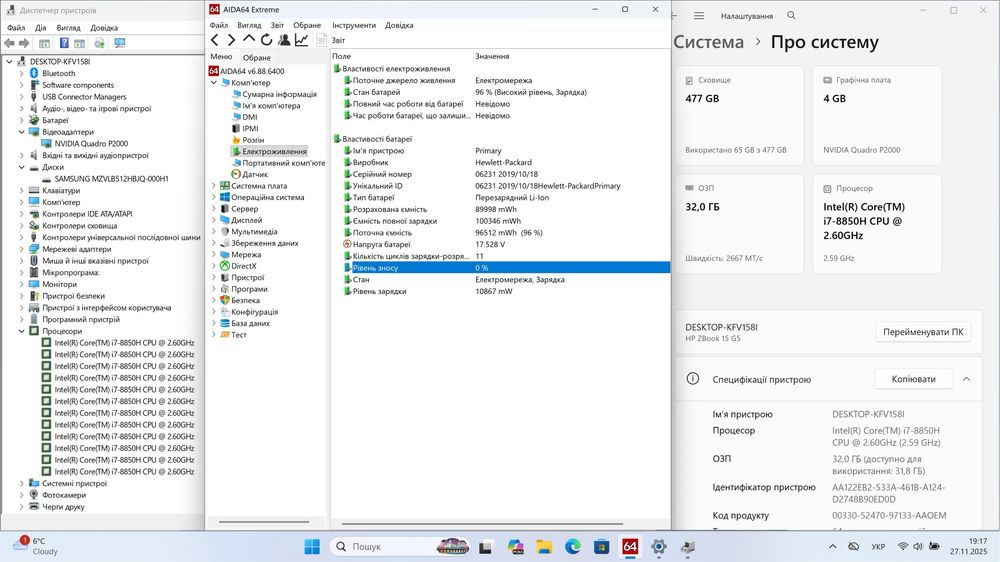Screen dimensions: 1000x562
Task: Go back in AIDA64 toolbar
Action: click(x=215, y=40)
